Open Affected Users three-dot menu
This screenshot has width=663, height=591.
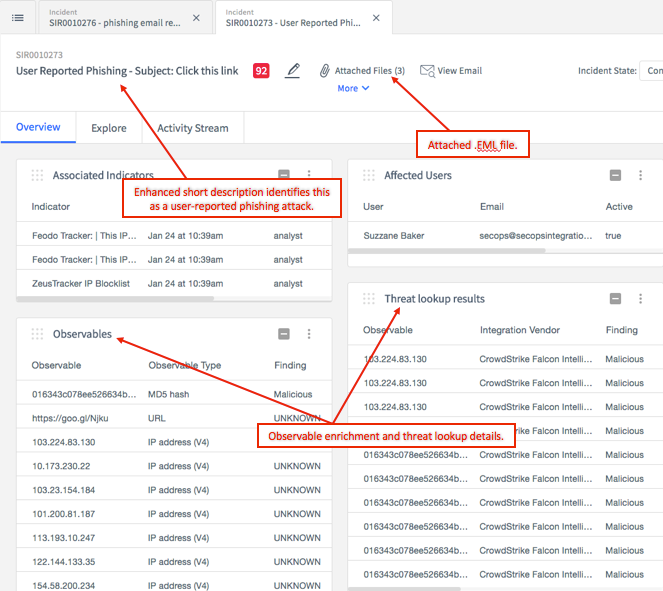click(641, 175)
